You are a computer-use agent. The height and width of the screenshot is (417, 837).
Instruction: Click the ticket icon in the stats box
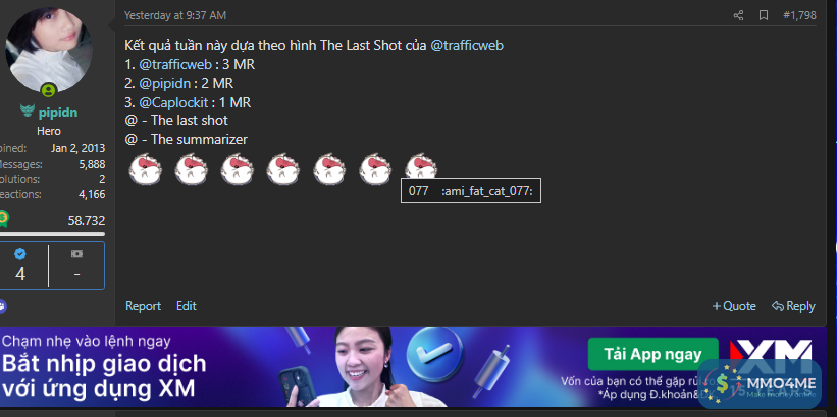pyautogui.click(x=77, y=254)
